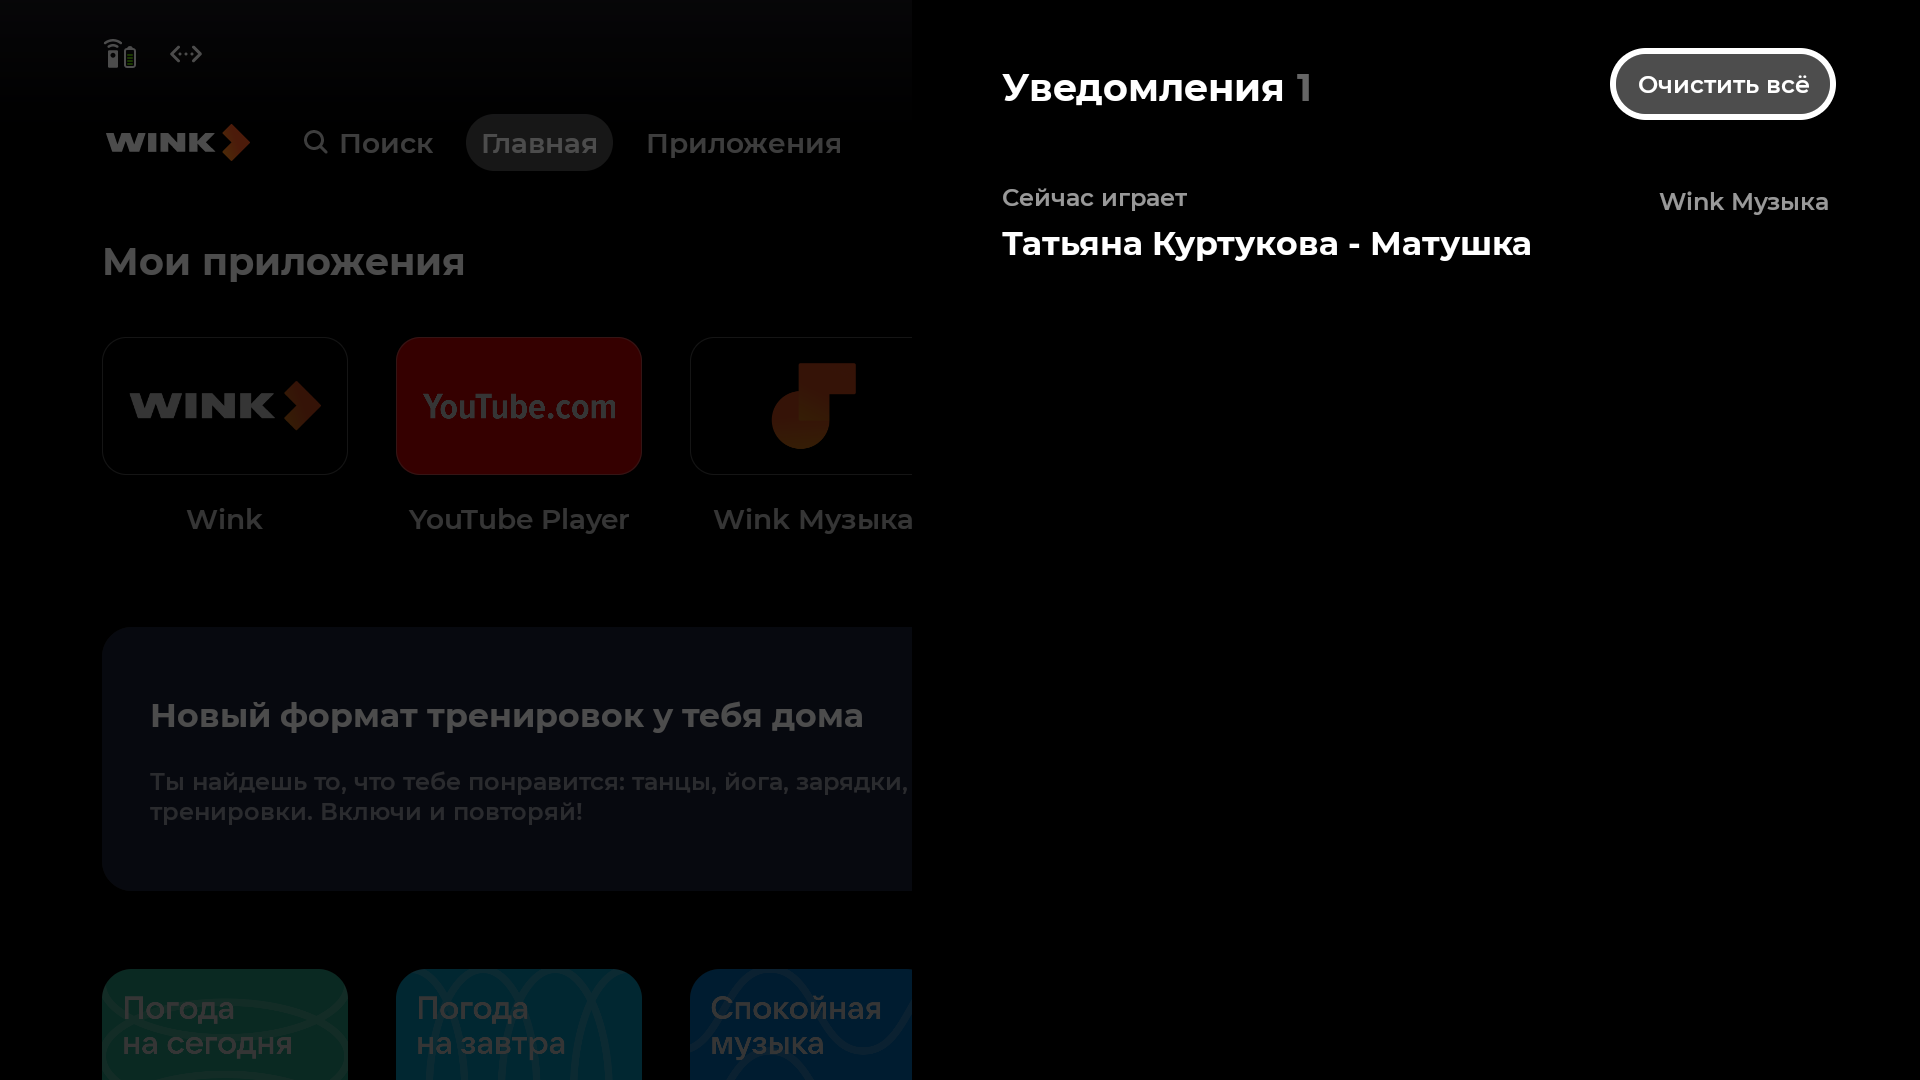Image resolution: width=1920 pixels, height=1080 pixels.
Task: Launch the YouTube Player app tile
Action: pyautogui.click(x=519, y=406)
